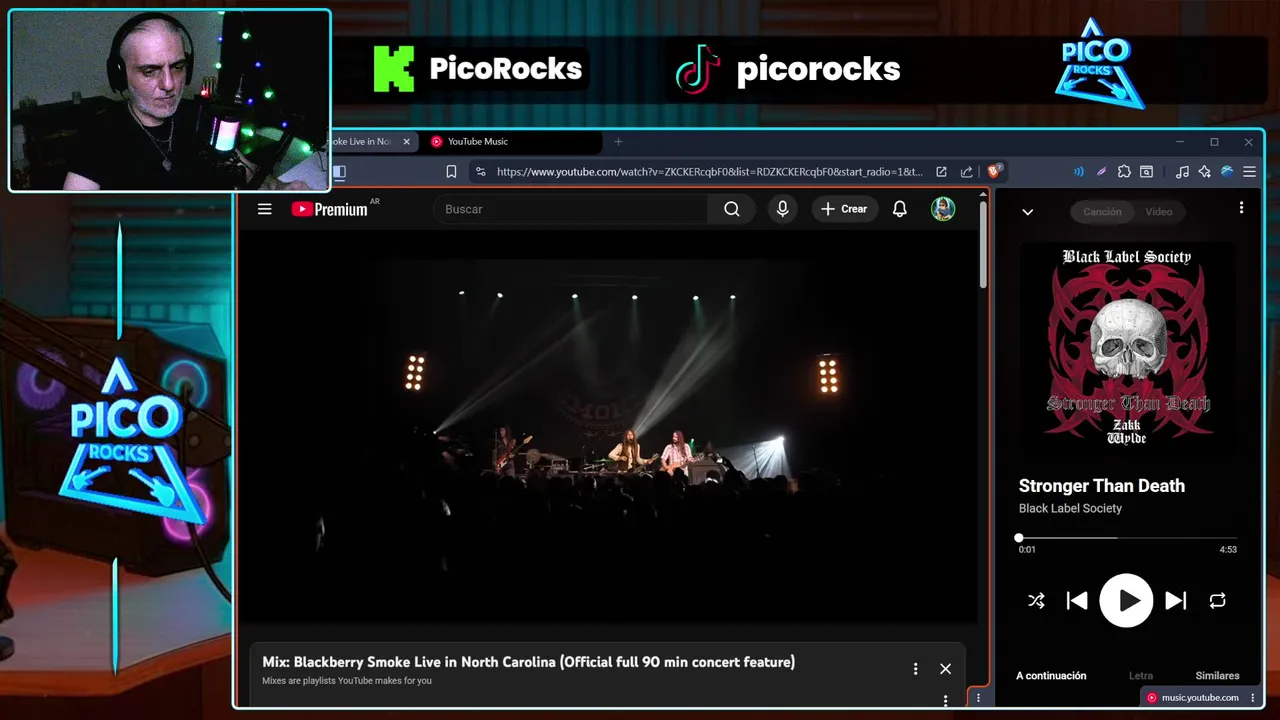The height and width of the screenshot is (720, 1280).
Task: Skip to next track
Action: (1176, 601)
